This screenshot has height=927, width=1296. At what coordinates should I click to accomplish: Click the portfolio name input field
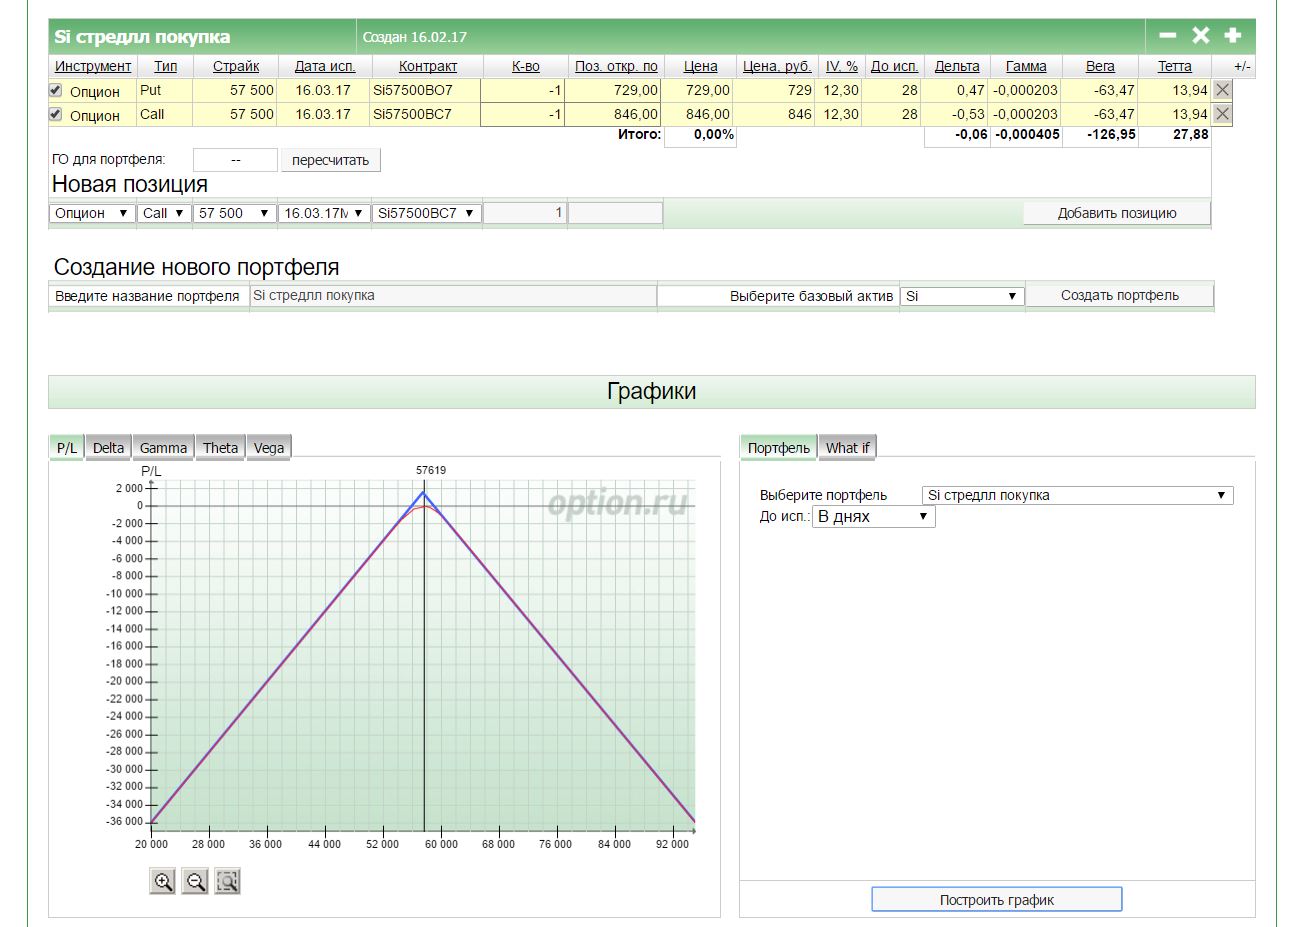pyautogui.click(x=452, y=296)
